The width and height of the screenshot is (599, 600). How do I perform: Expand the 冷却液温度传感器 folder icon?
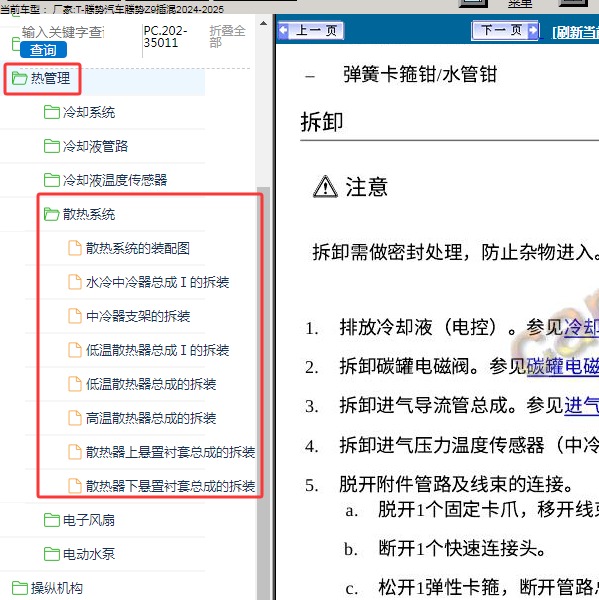tap(51, 180)
